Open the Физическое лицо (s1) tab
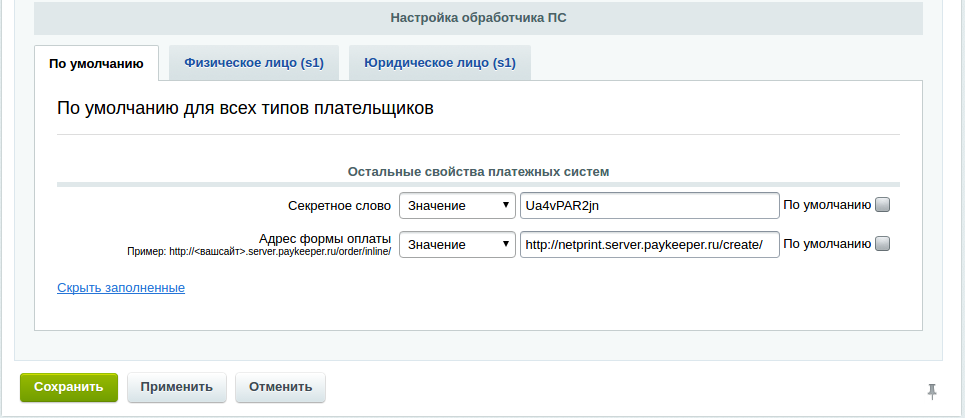The image size is (965, 418). click(254, 62)
